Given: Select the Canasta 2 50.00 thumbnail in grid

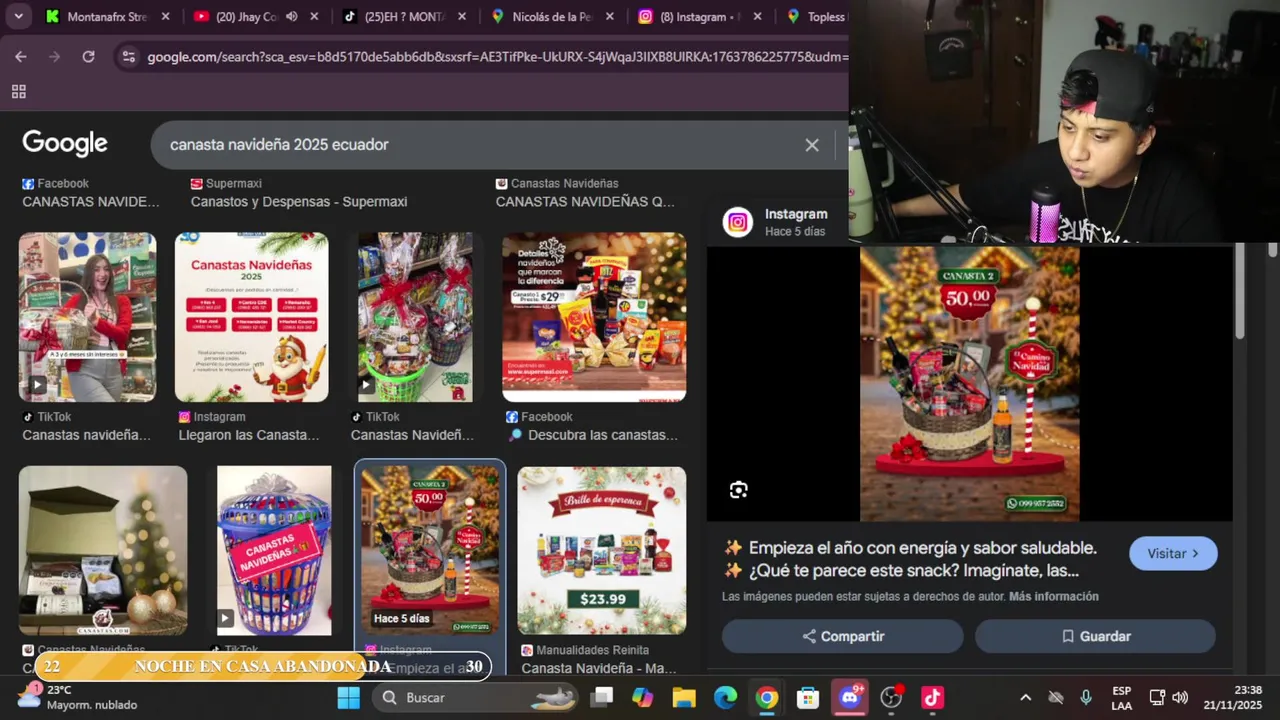Looking at the screenshot, I should (430, 550).
